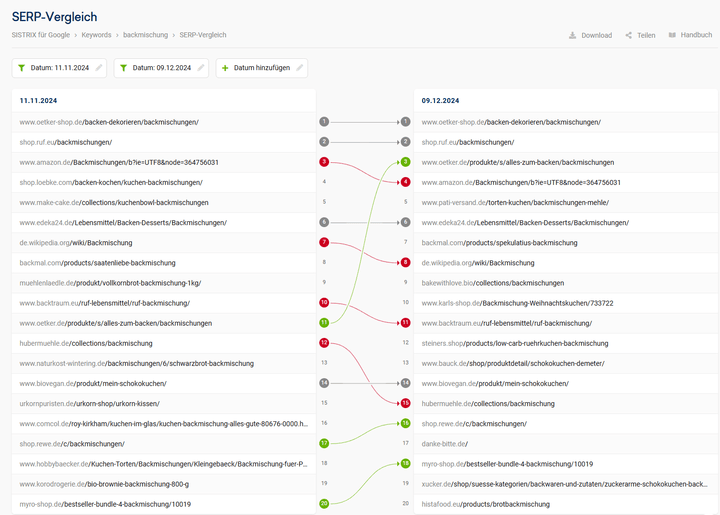
Task: Open www.pati-versand.de backmischungen-mehle link
Action: tap(515, 203)
